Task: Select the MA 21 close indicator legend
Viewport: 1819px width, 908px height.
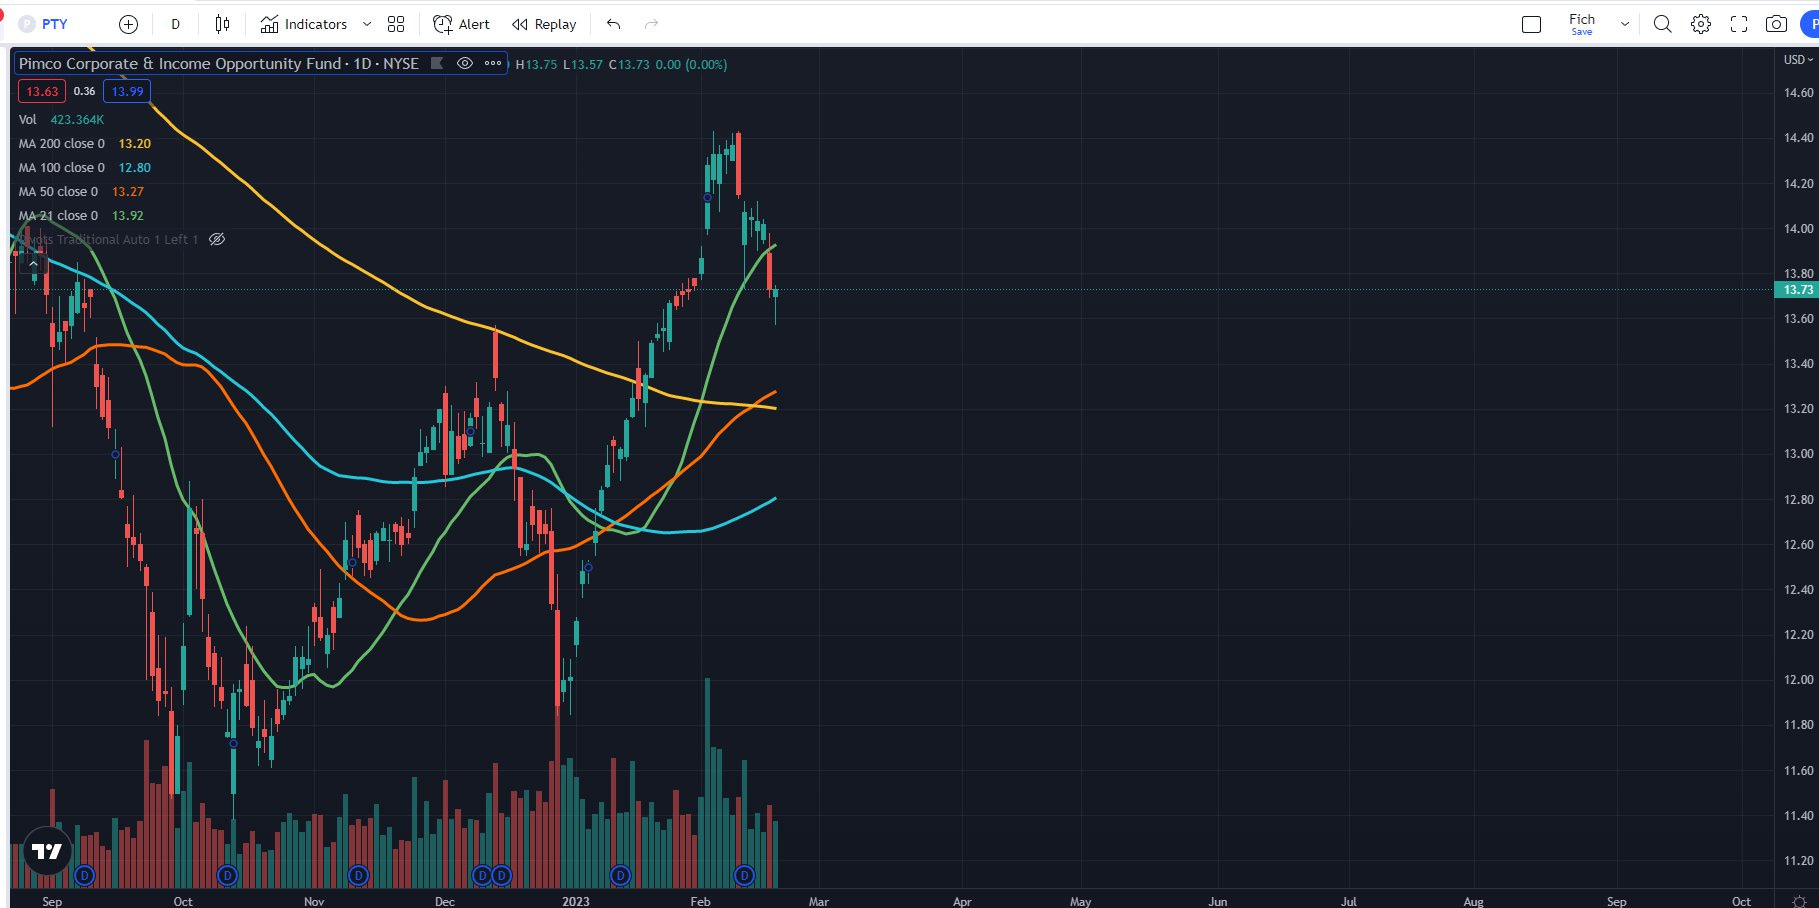Action: 58,215
